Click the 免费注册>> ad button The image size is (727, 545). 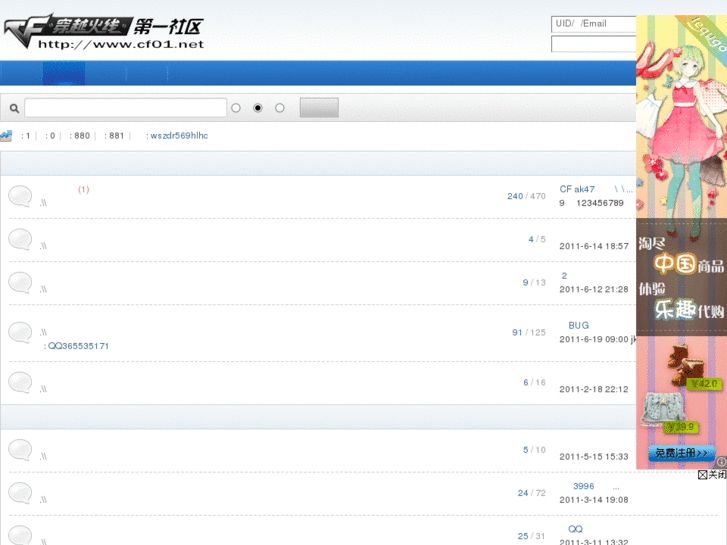click(x=681, y=453)
